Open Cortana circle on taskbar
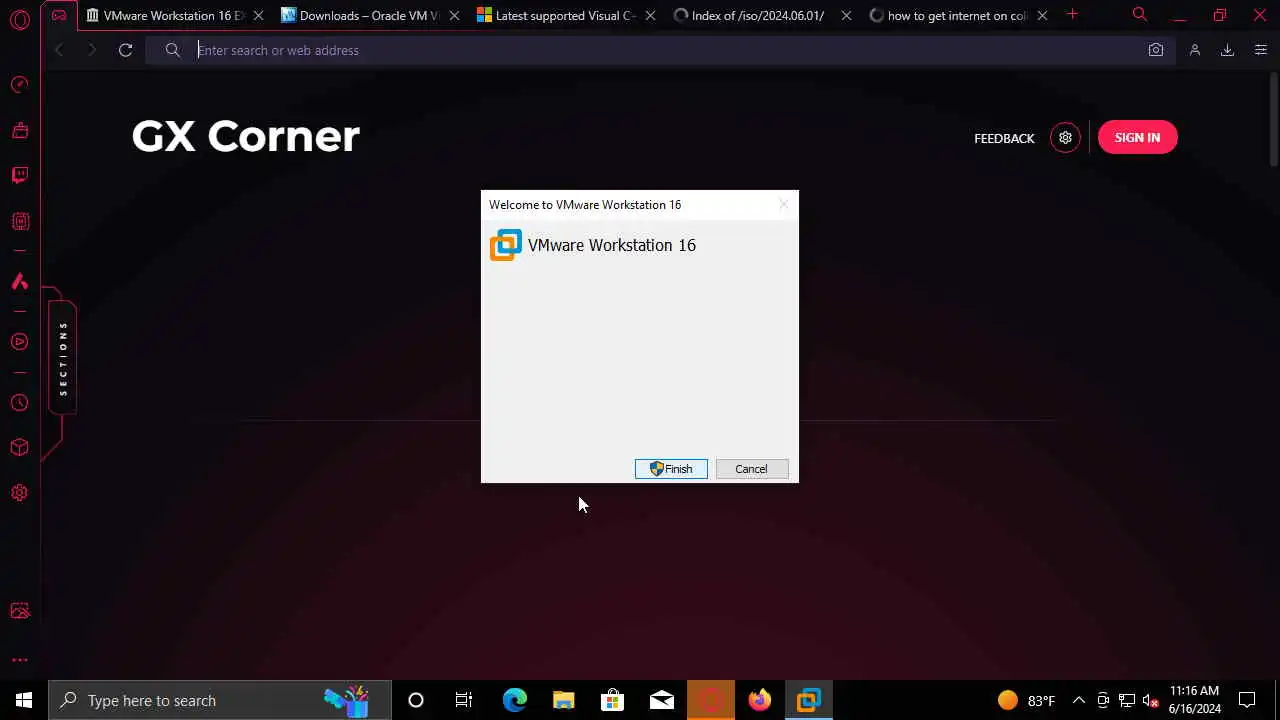 click(416, 700)
